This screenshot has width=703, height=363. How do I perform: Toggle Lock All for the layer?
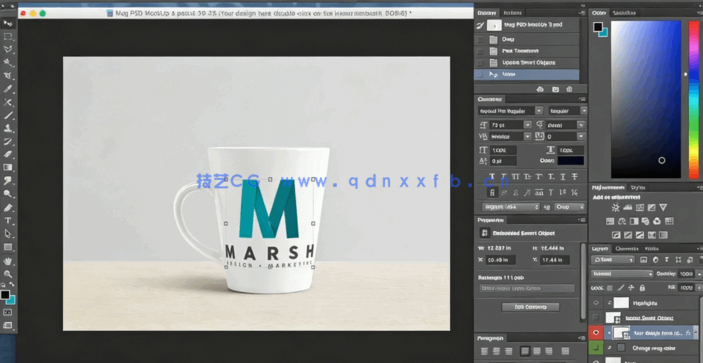642,288
